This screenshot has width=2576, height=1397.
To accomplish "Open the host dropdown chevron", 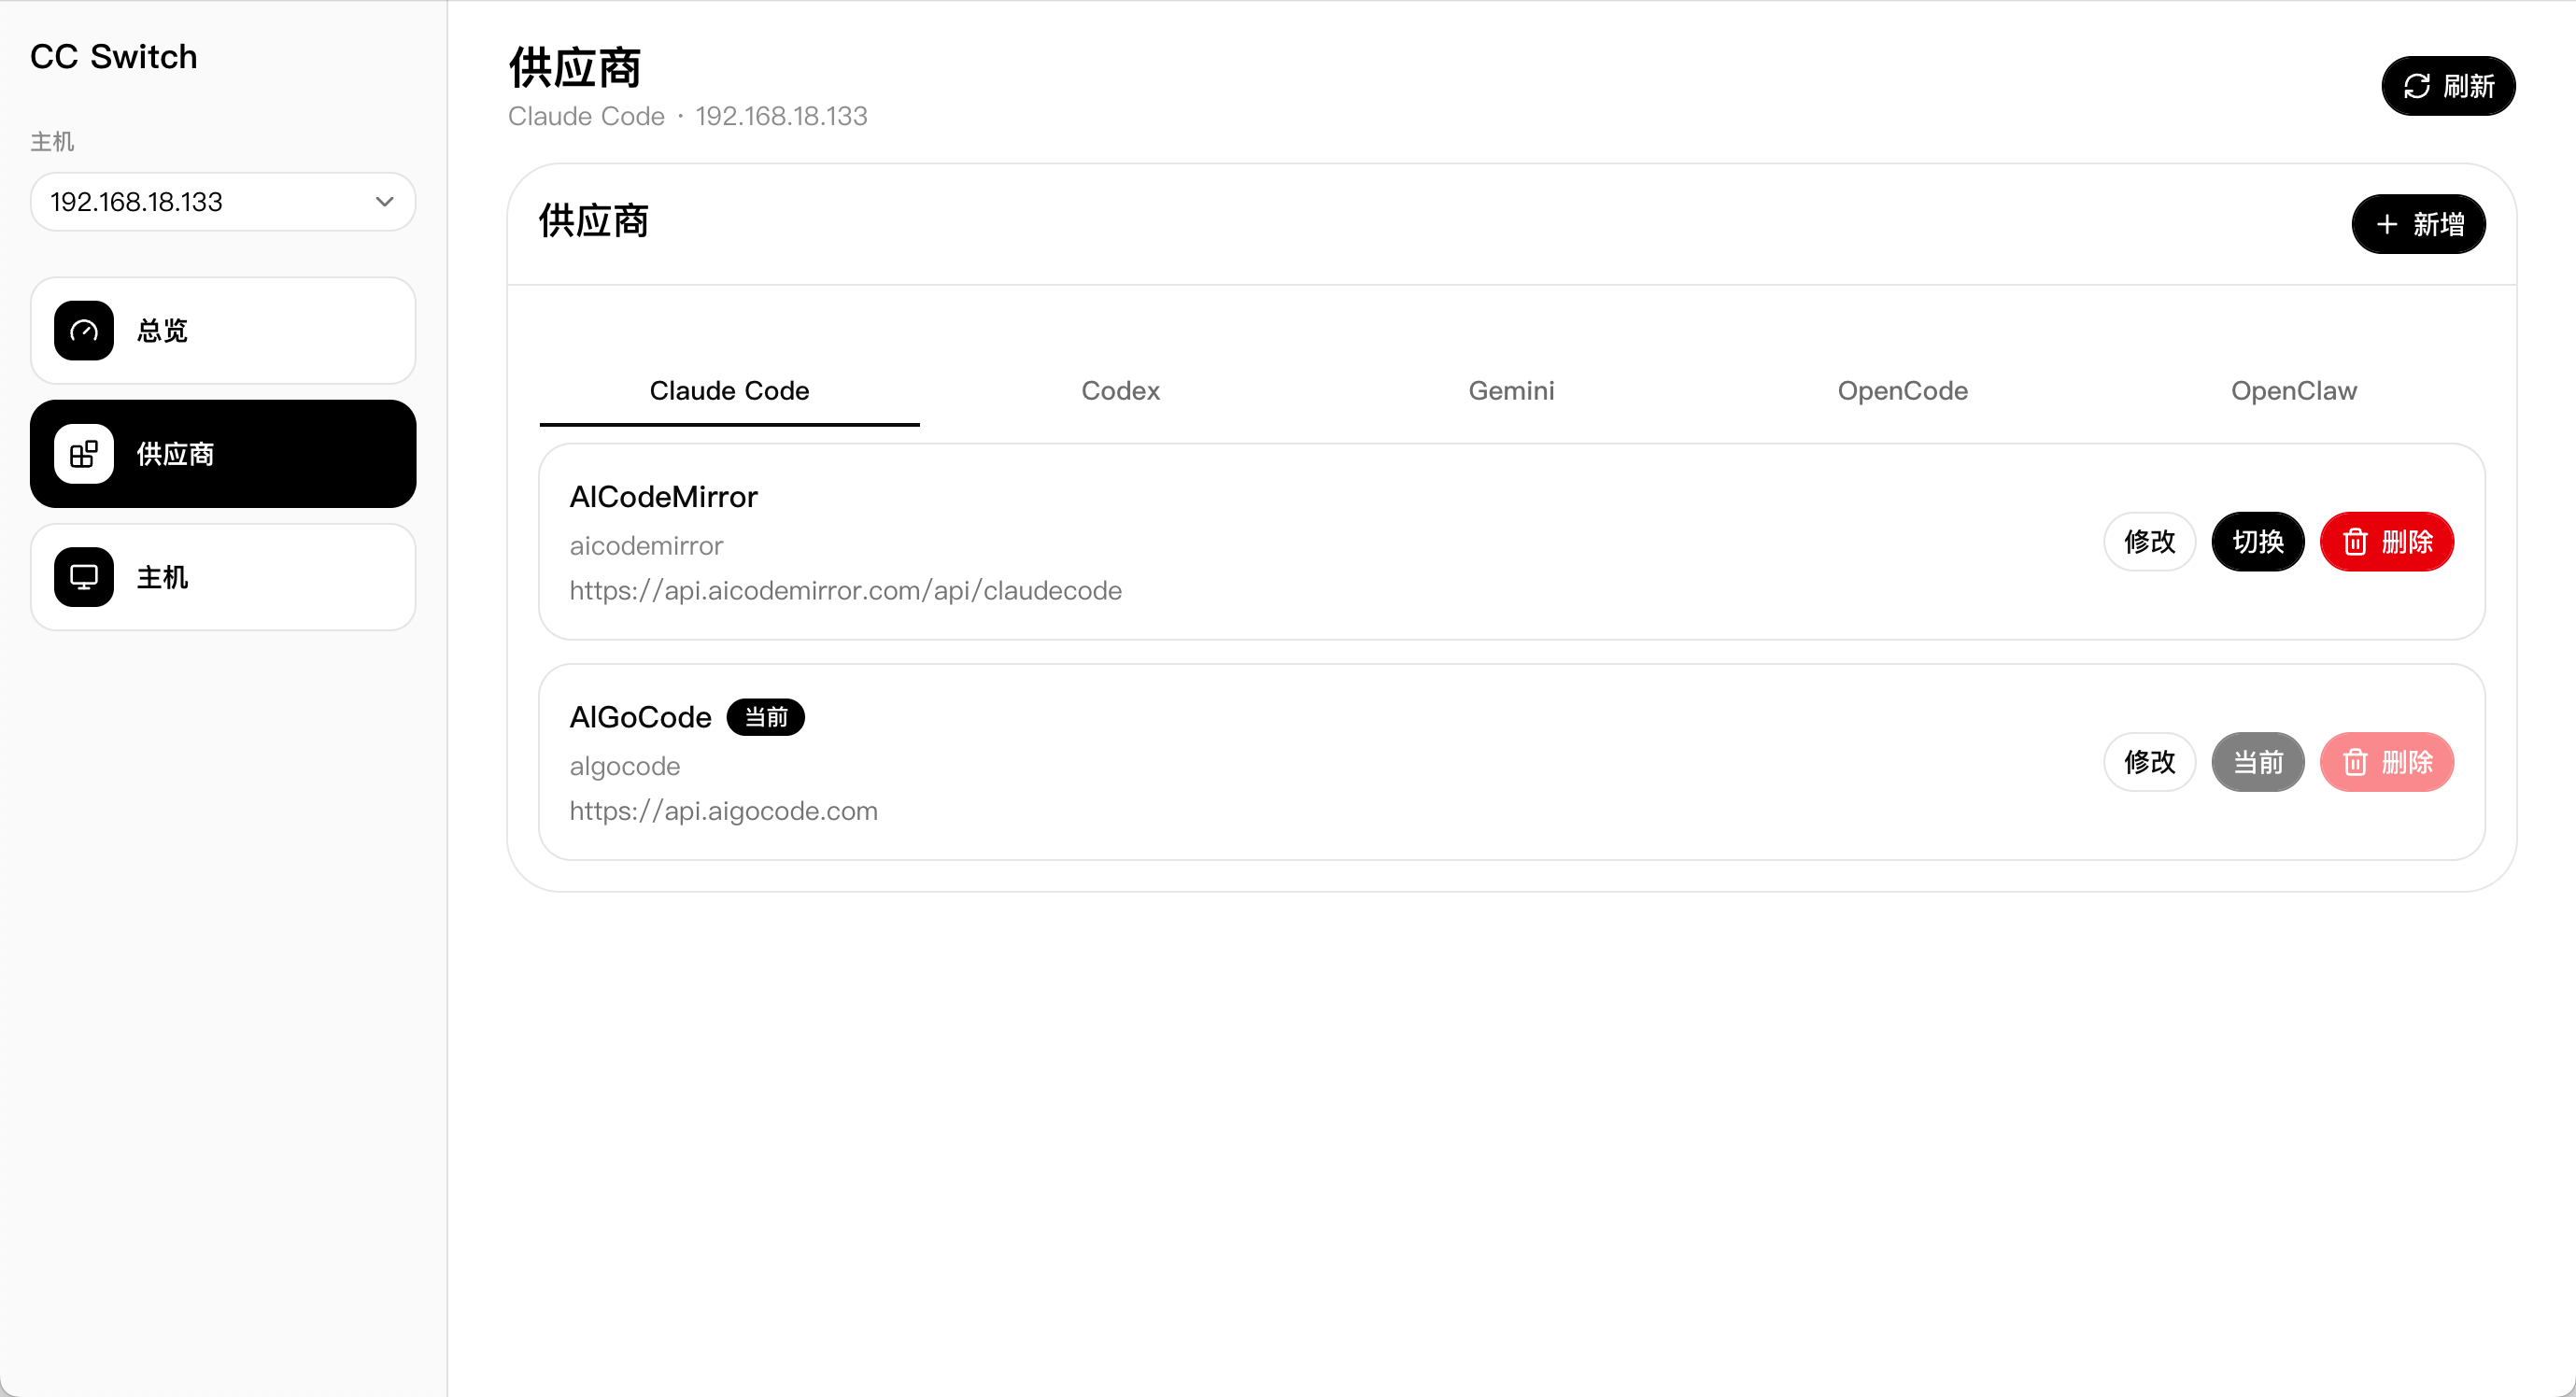I will [x=385, y=202].
